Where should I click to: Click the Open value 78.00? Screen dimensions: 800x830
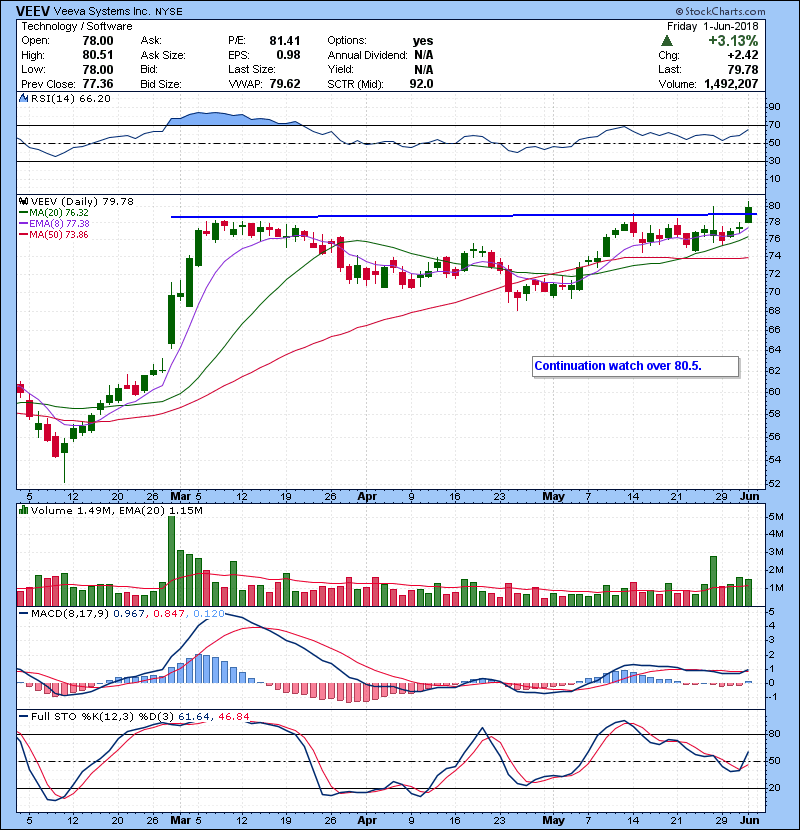click(x=97, y=41)
